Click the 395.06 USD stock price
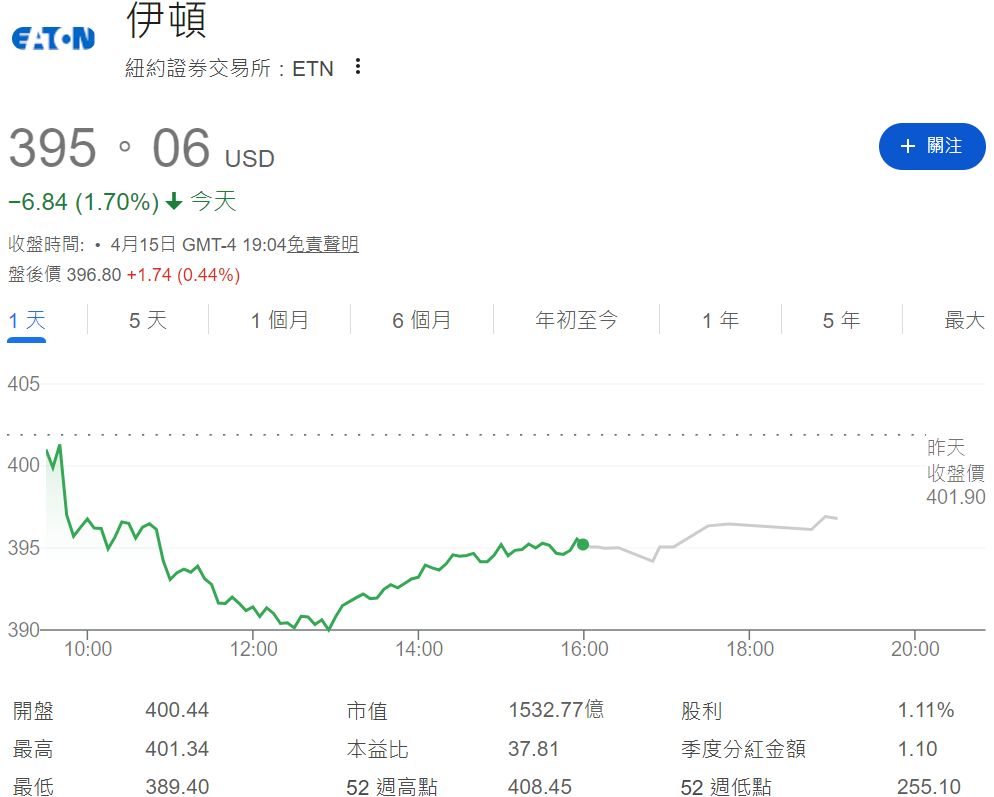994x797 pixels. (140, 149)
